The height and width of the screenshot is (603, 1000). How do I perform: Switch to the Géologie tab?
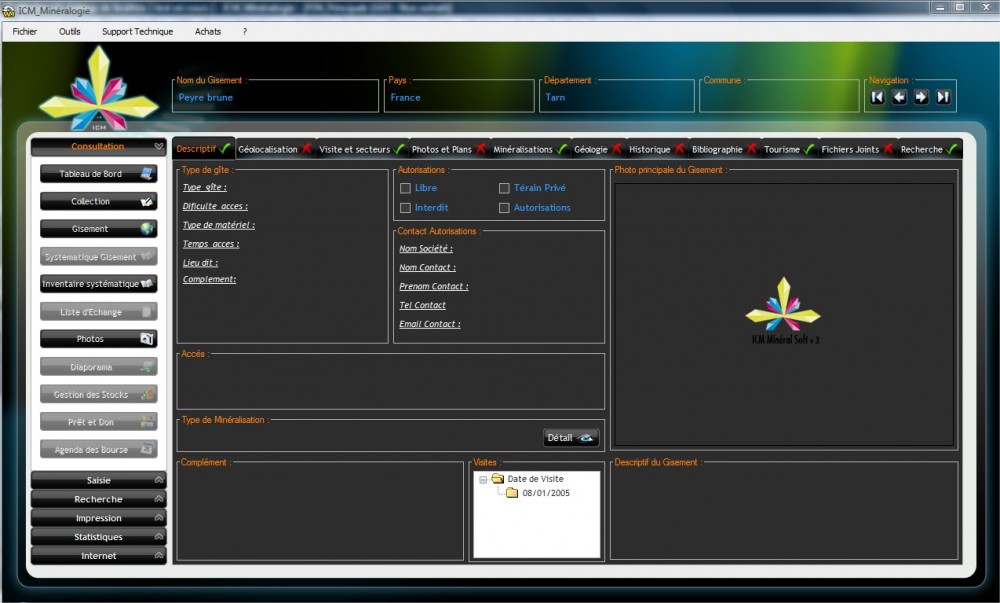pos(598,149)
